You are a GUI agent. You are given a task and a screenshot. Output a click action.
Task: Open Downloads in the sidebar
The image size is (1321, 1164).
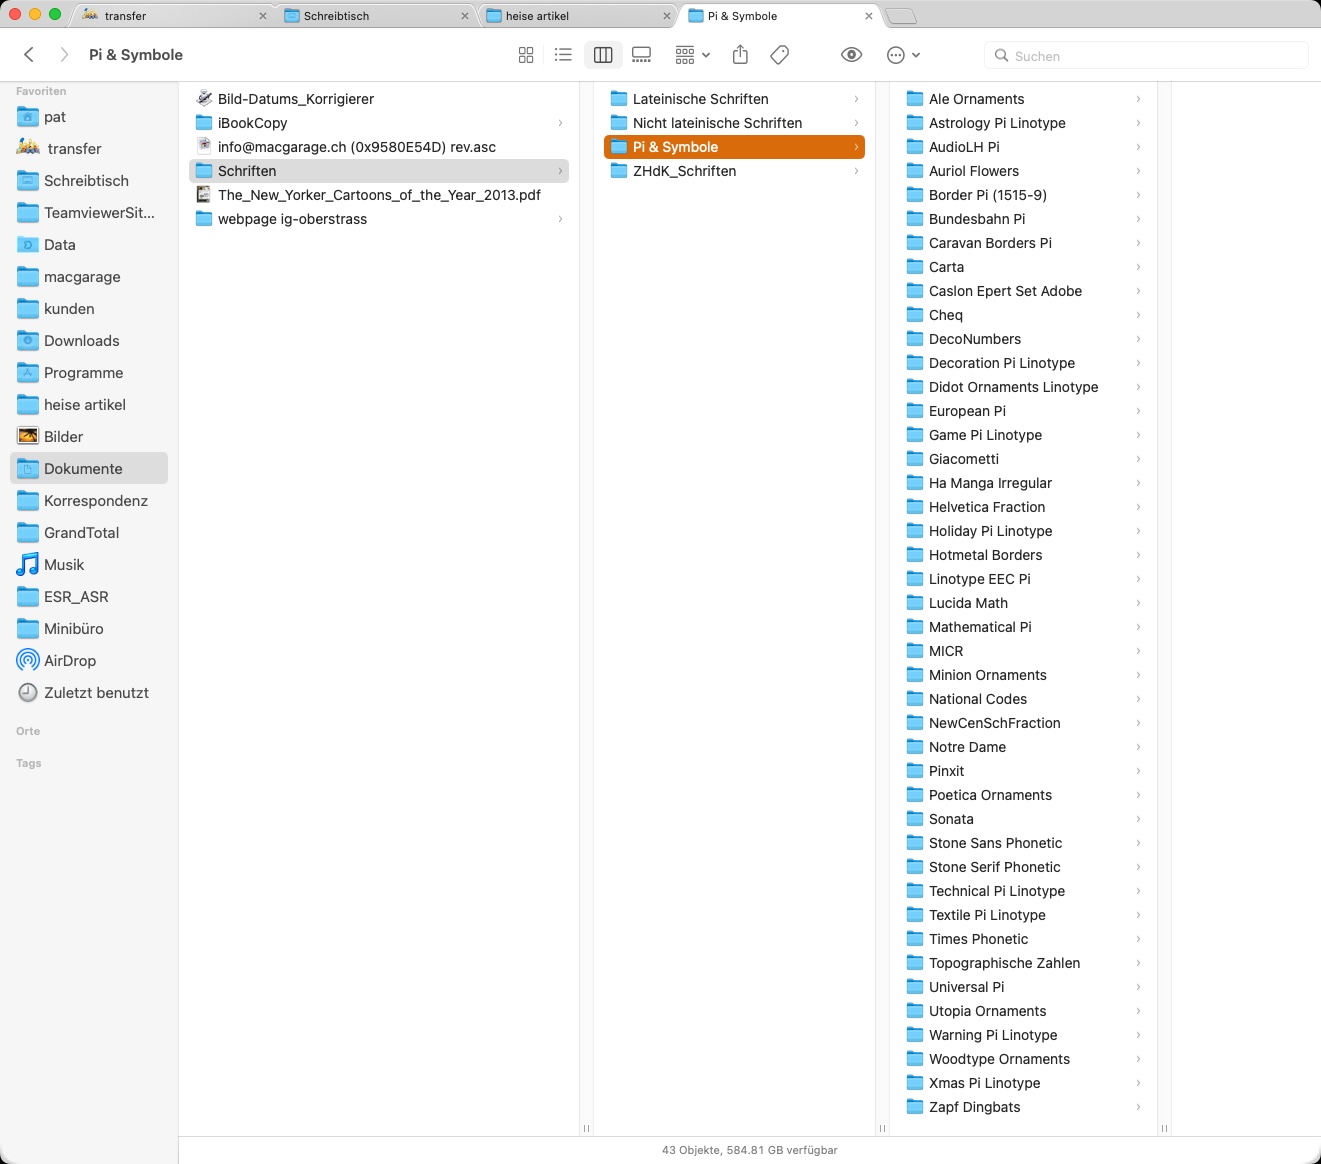[88, 341]
